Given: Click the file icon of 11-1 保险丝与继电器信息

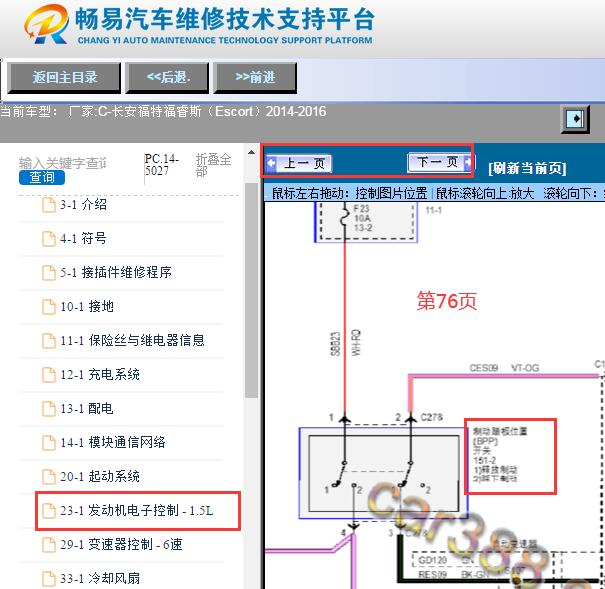Looking at the screenshot, I should [49, 341].
